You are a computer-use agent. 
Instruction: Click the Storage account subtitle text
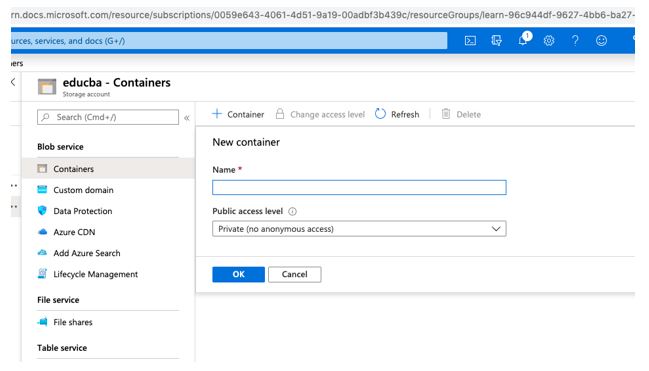click(x=86, y=94)
